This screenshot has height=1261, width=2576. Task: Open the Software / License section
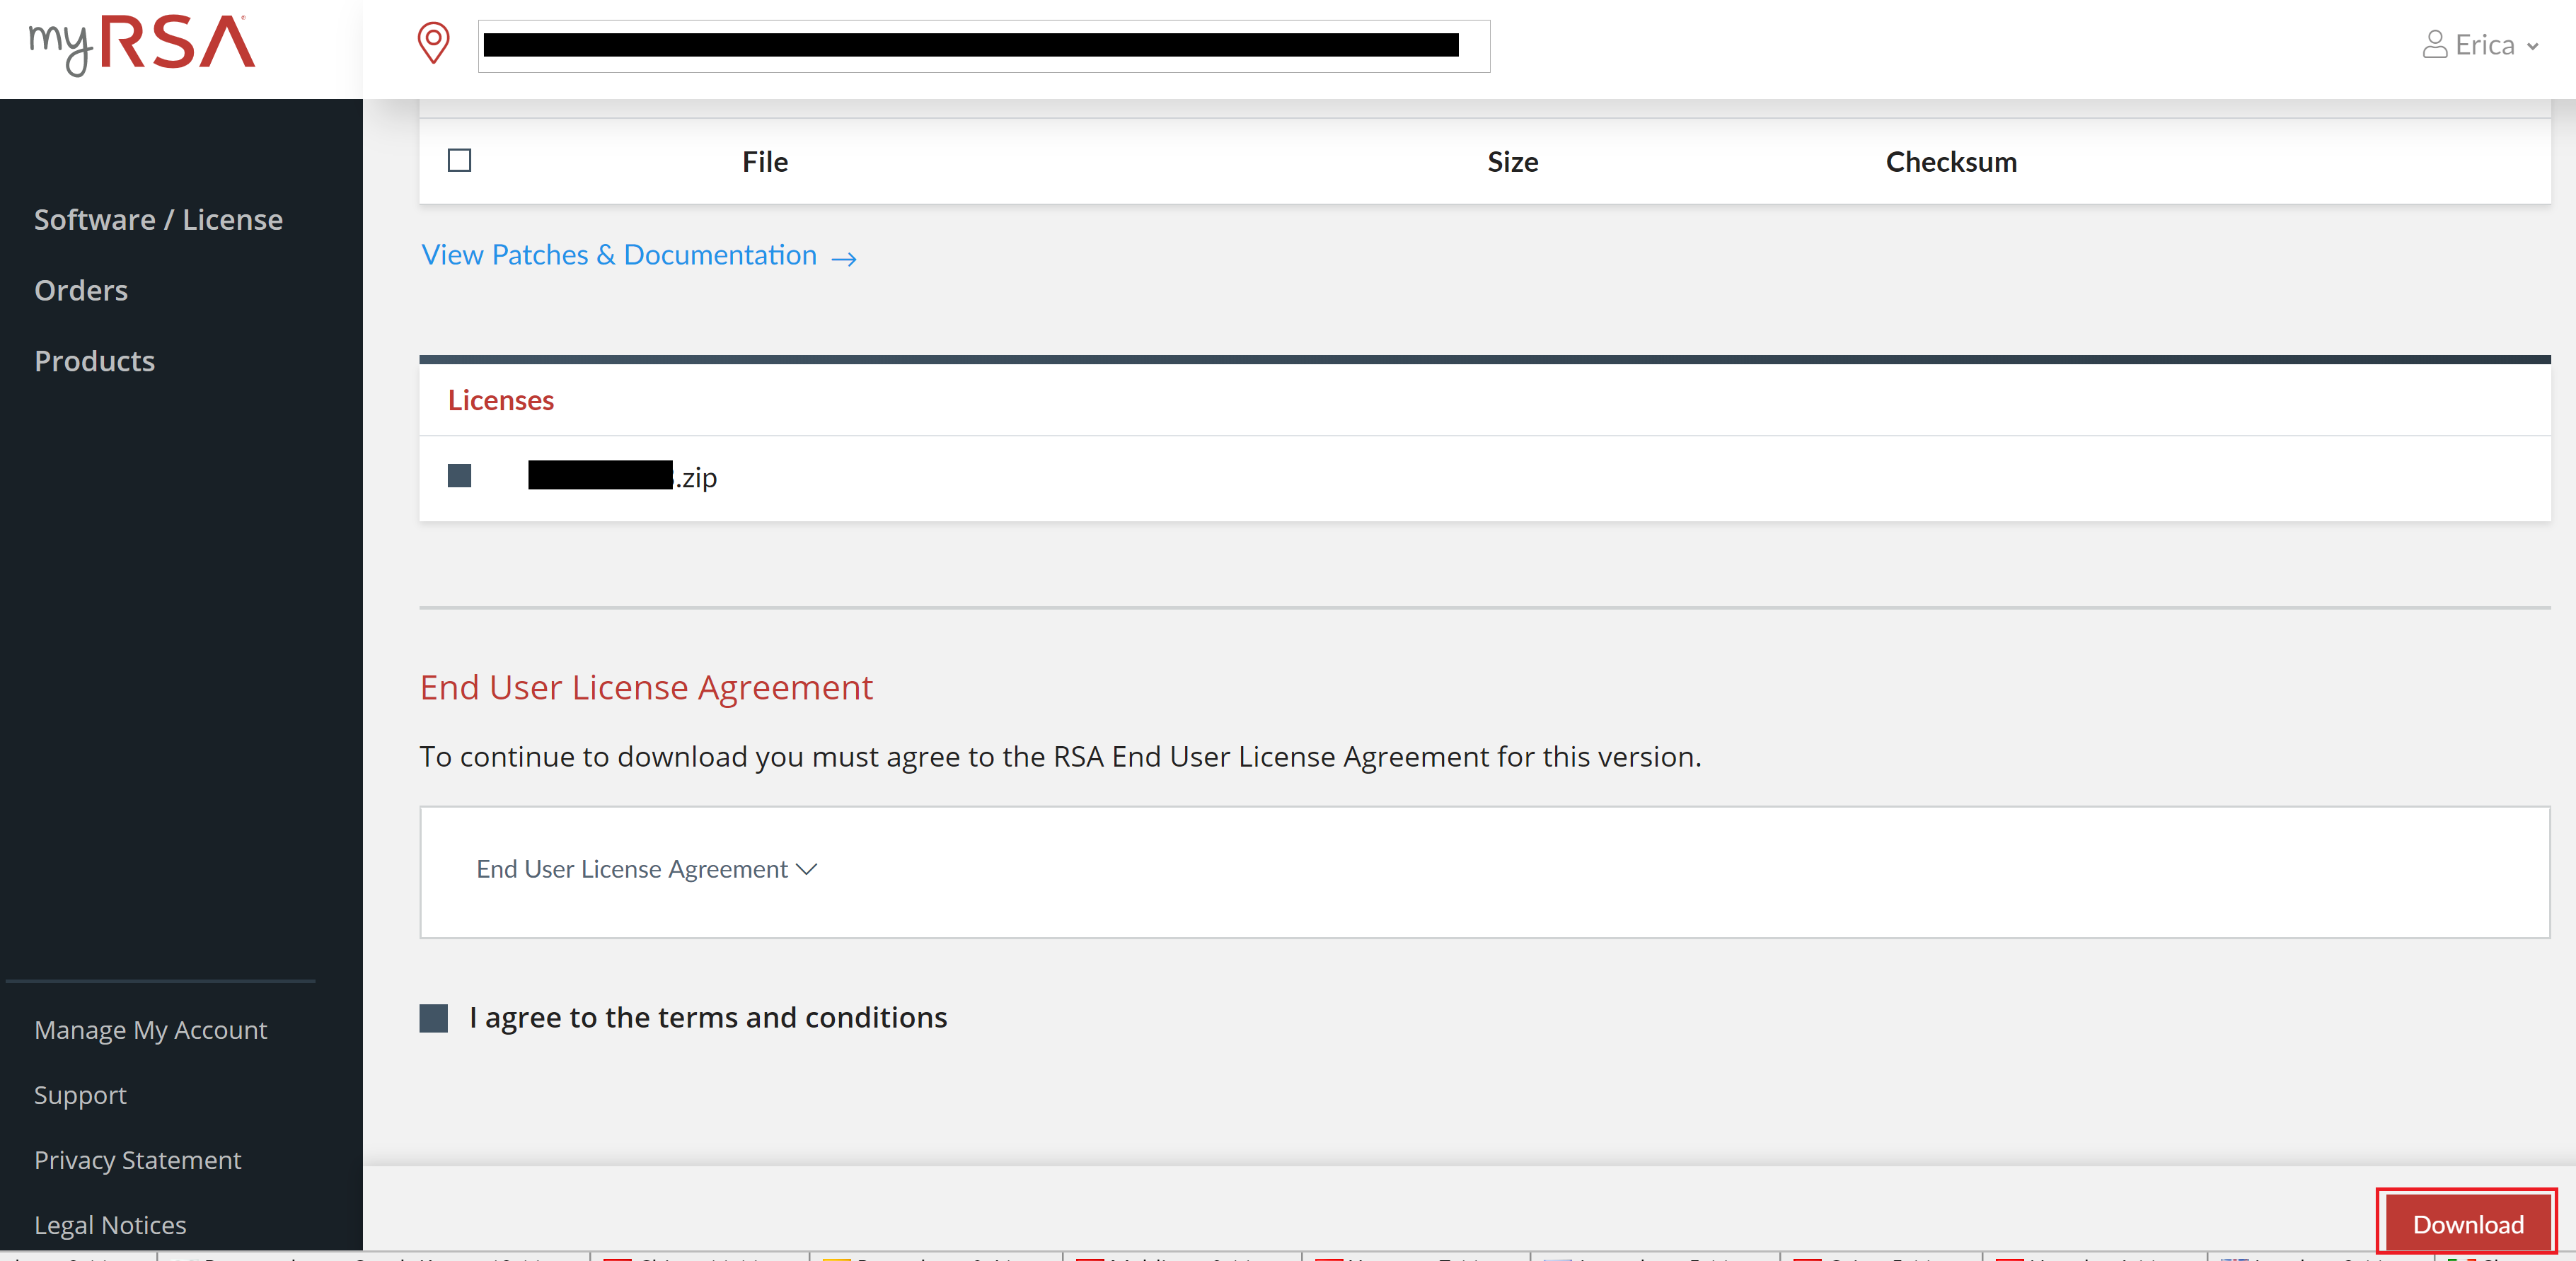click(x=158, y=219)
